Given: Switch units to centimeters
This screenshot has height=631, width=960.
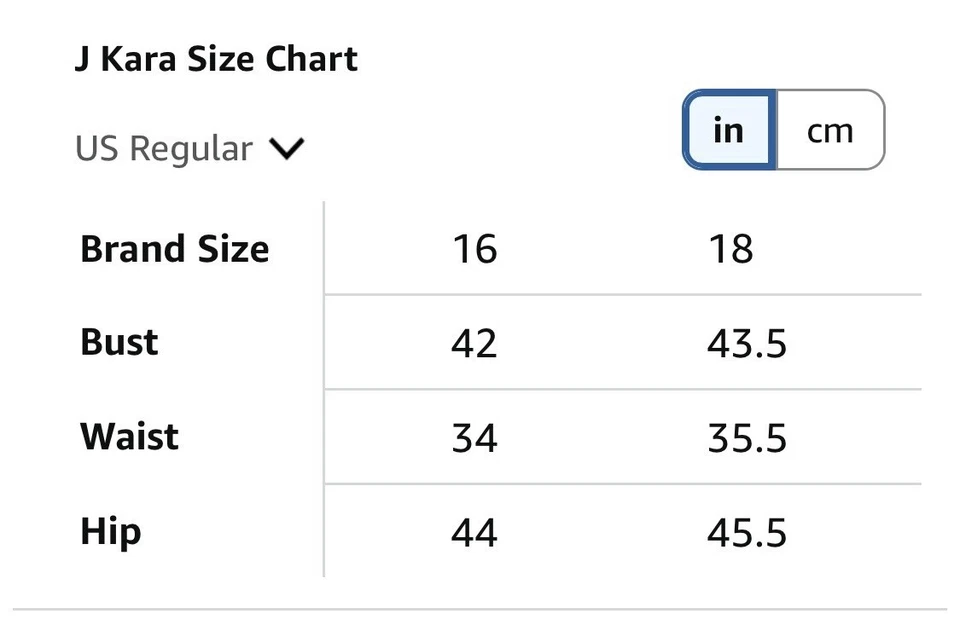Looking at the screenshot, I should (830, 130).
